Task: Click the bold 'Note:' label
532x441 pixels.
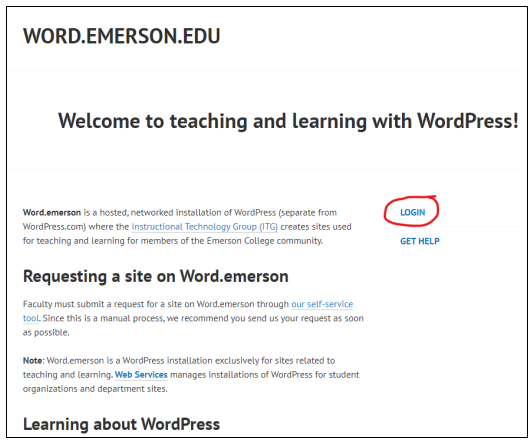Action: (34, 360)
